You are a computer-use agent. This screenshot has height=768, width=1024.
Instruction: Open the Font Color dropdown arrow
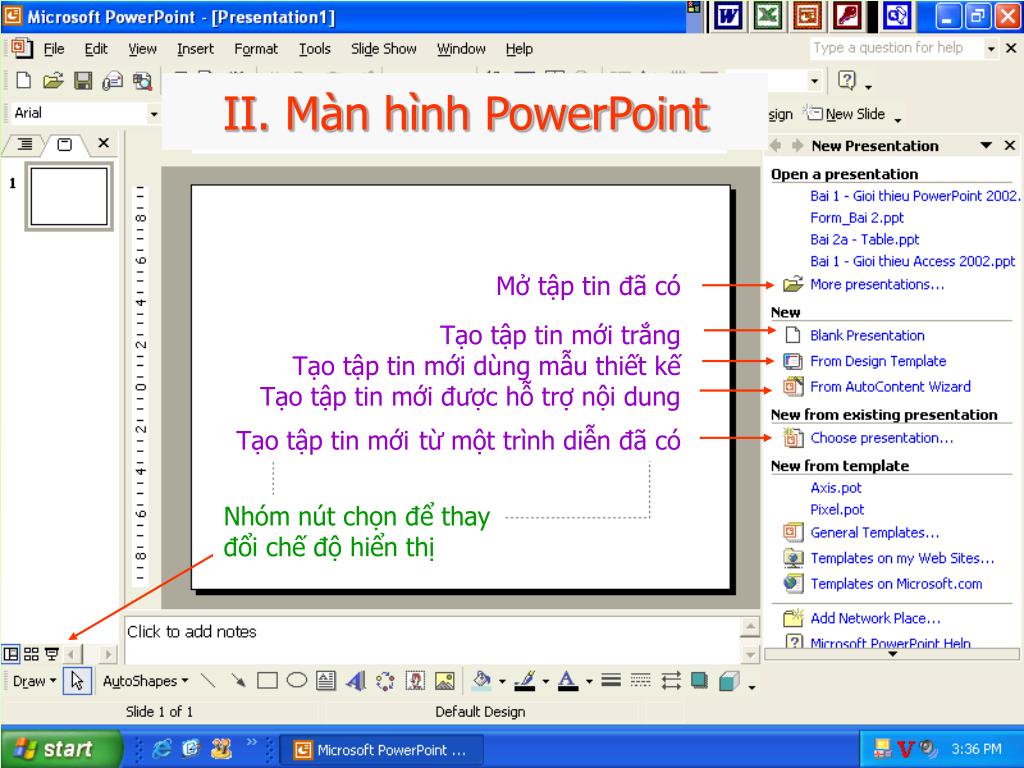(588, 682)
